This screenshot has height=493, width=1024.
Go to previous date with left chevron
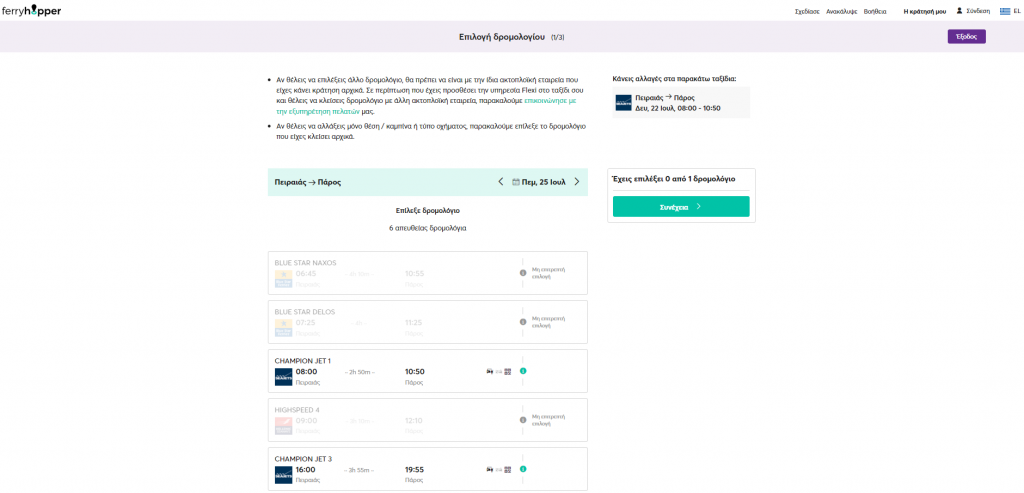[501, 182]
